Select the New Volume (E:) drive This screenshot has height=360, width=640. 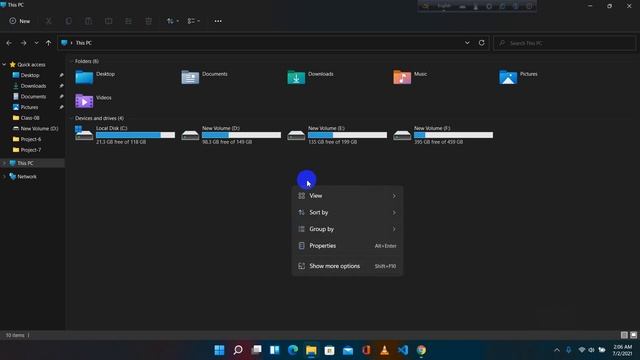coord(337,135)
